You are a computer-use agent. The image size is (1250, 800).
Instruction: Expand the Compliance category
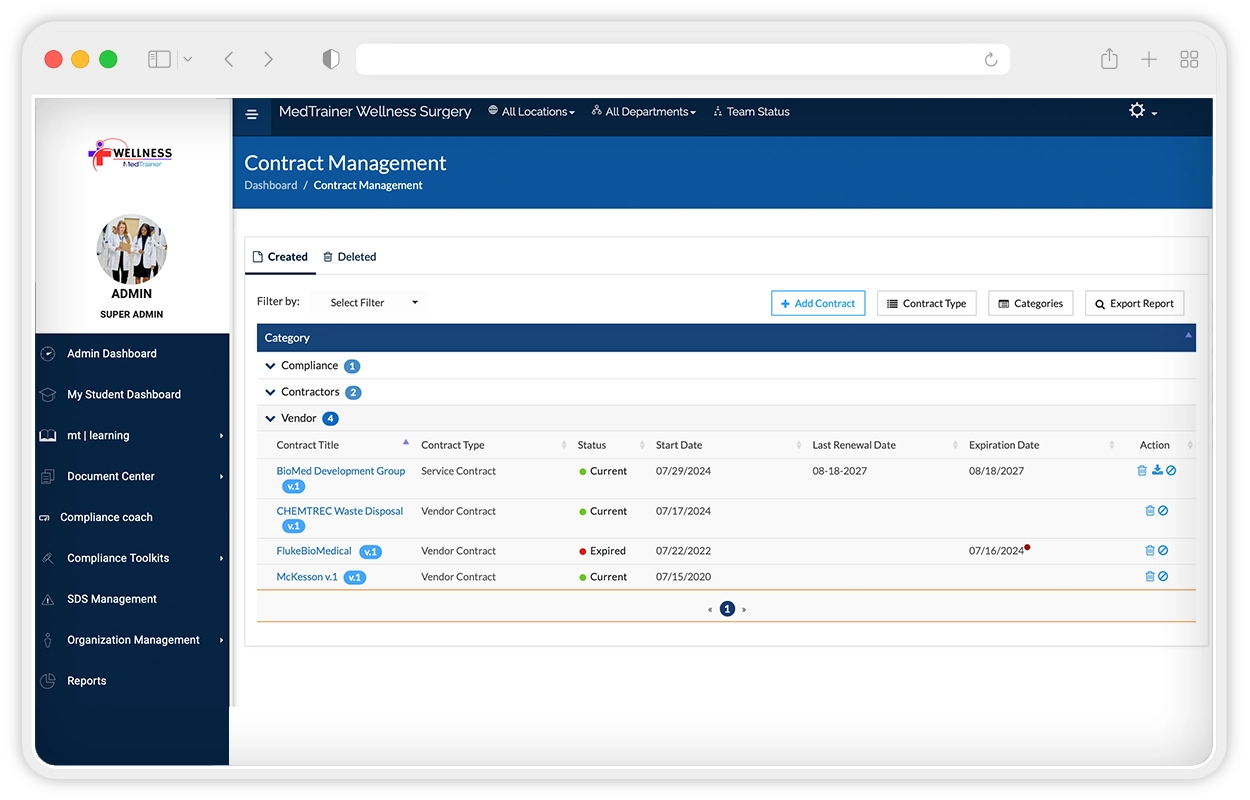270,366
